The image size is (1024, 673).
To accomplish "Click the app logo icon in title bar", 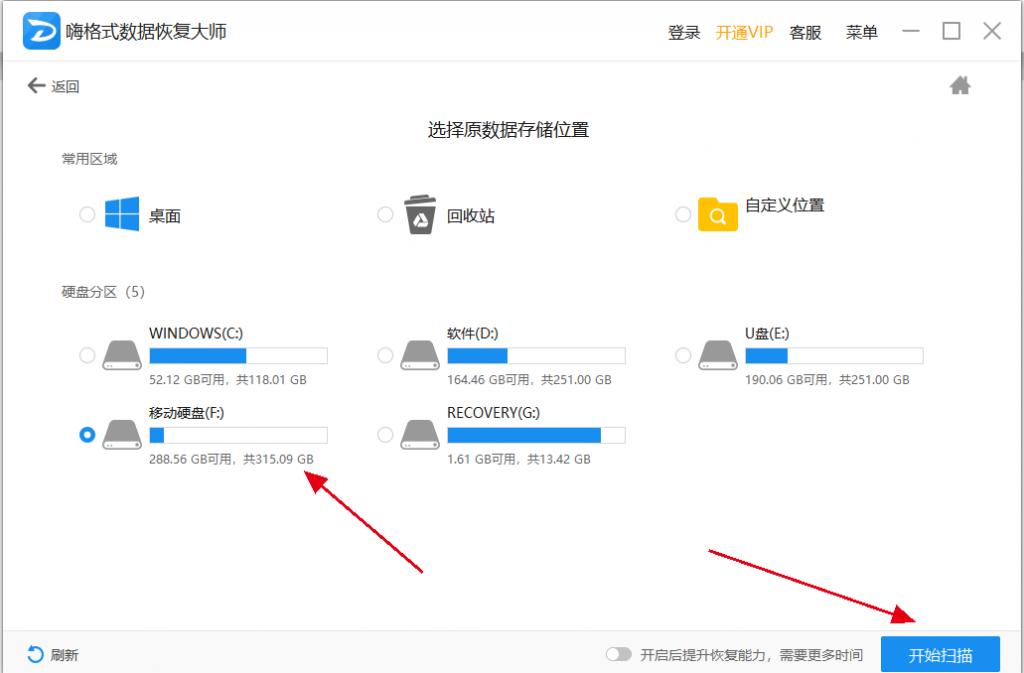I will tap(41, 31).
